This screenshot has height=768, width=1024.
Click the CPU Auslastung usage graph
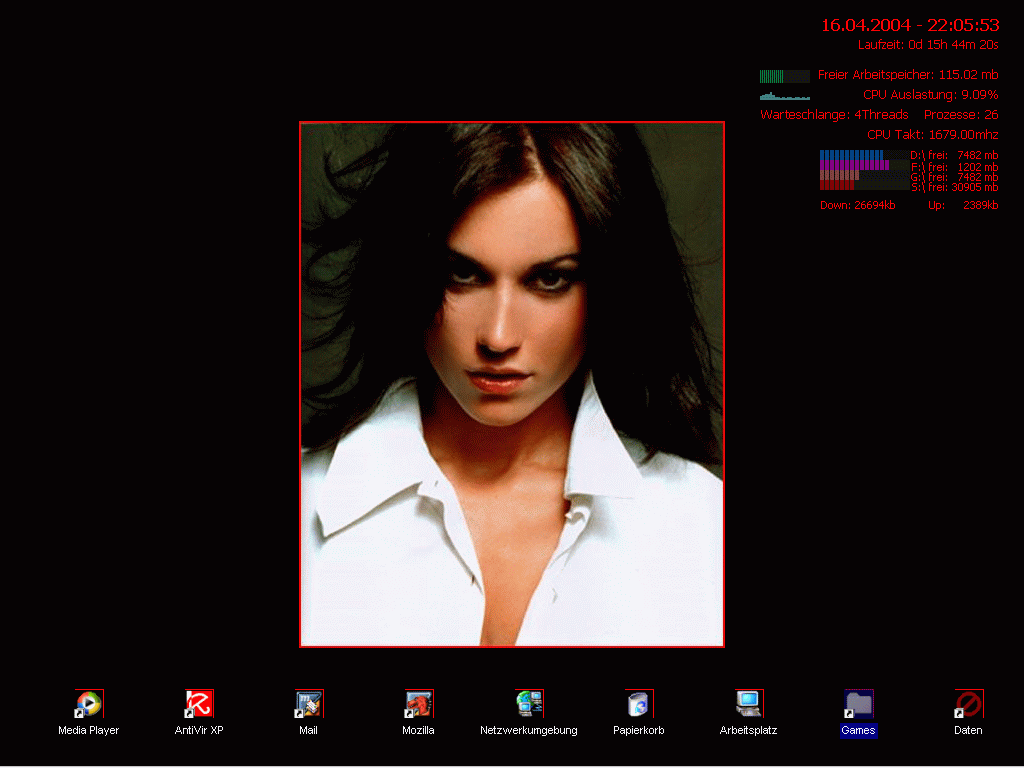pyautogui.click(x=784, y=96)
